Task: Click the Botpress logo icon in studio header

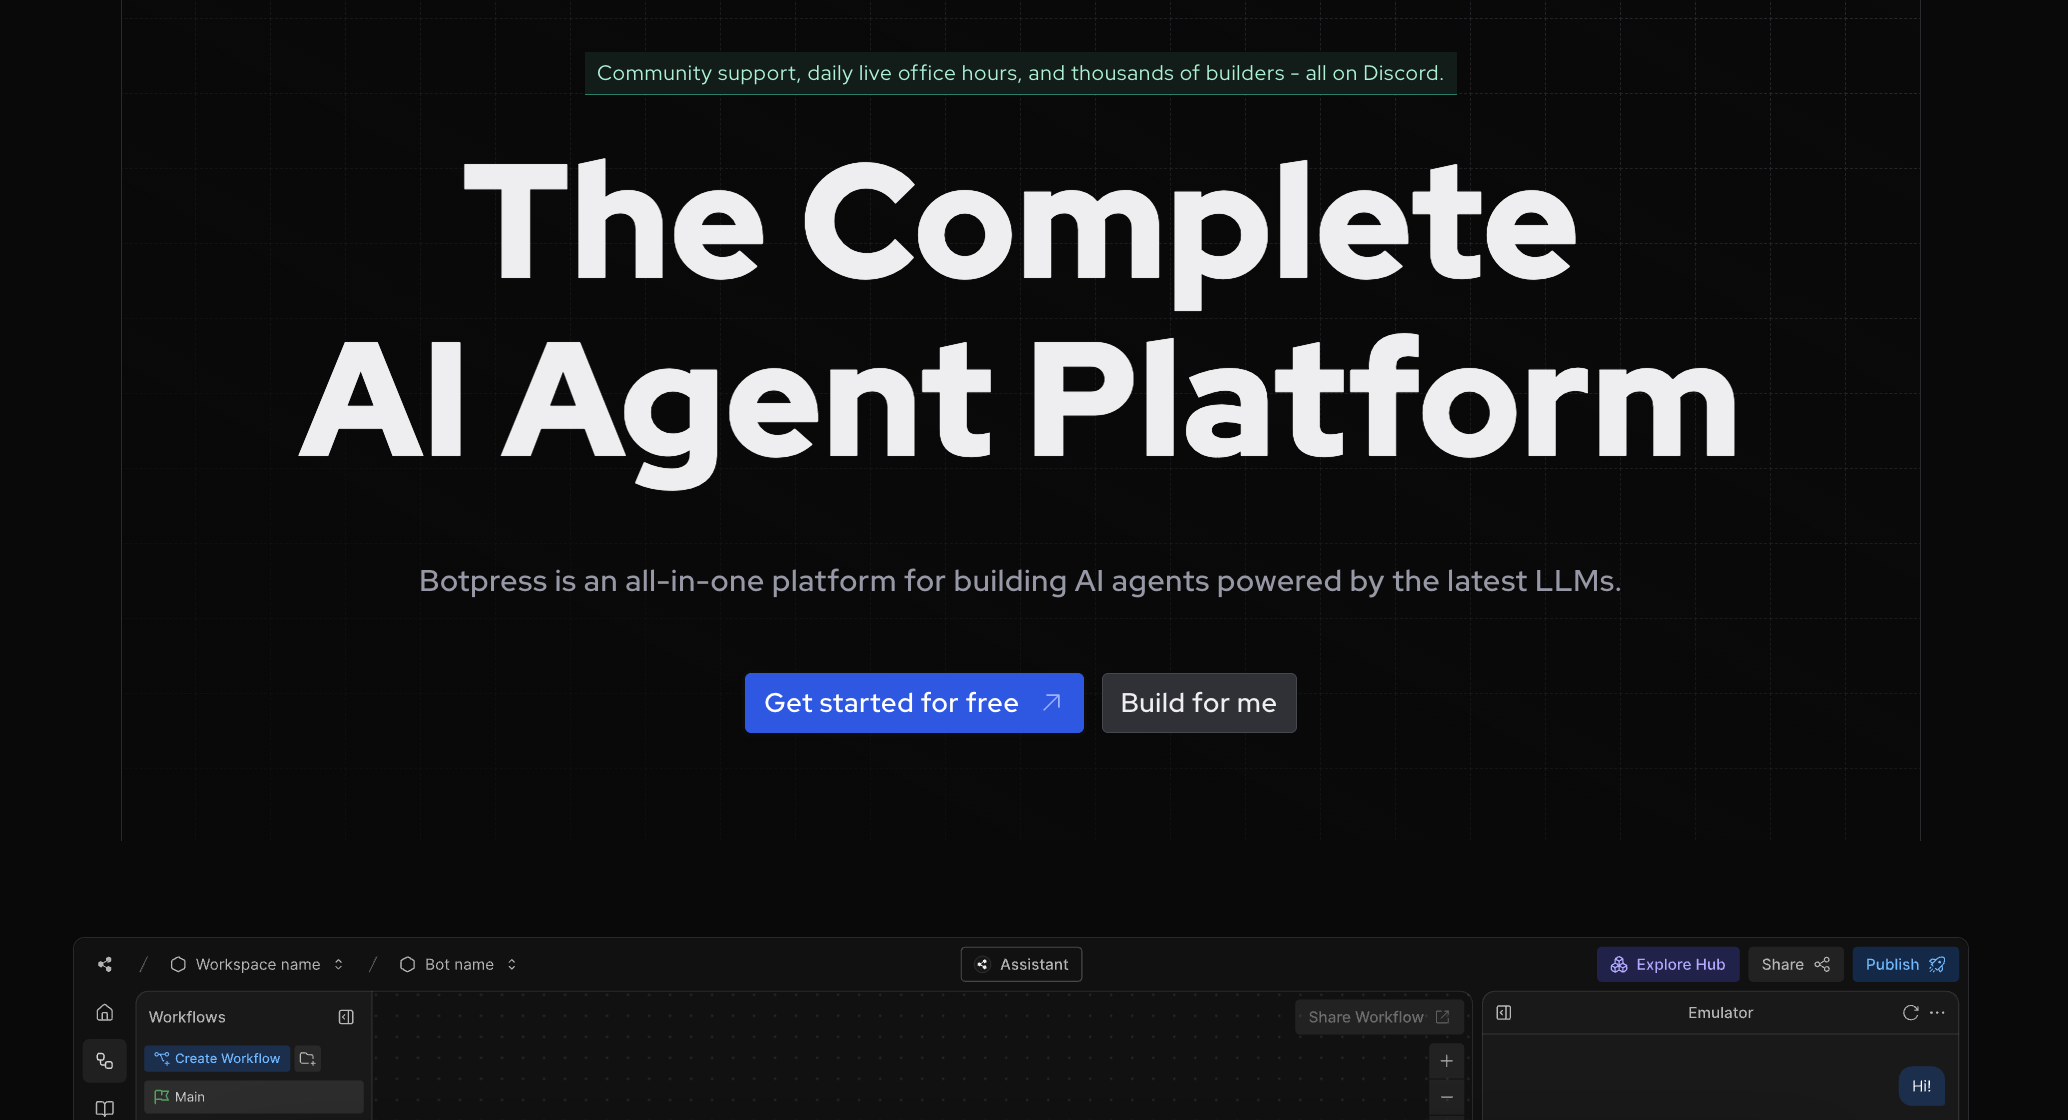Action: coord(105,964)
